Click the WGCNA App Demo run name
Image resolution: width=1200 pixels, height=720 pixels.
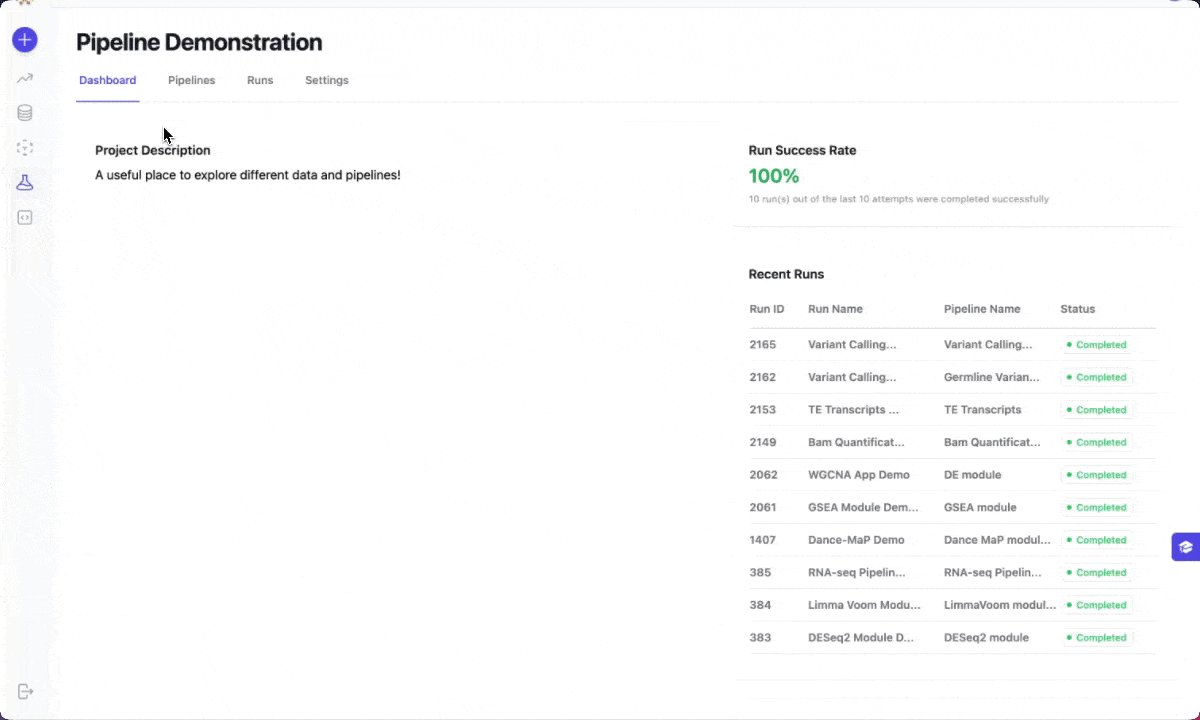(859, 474)
